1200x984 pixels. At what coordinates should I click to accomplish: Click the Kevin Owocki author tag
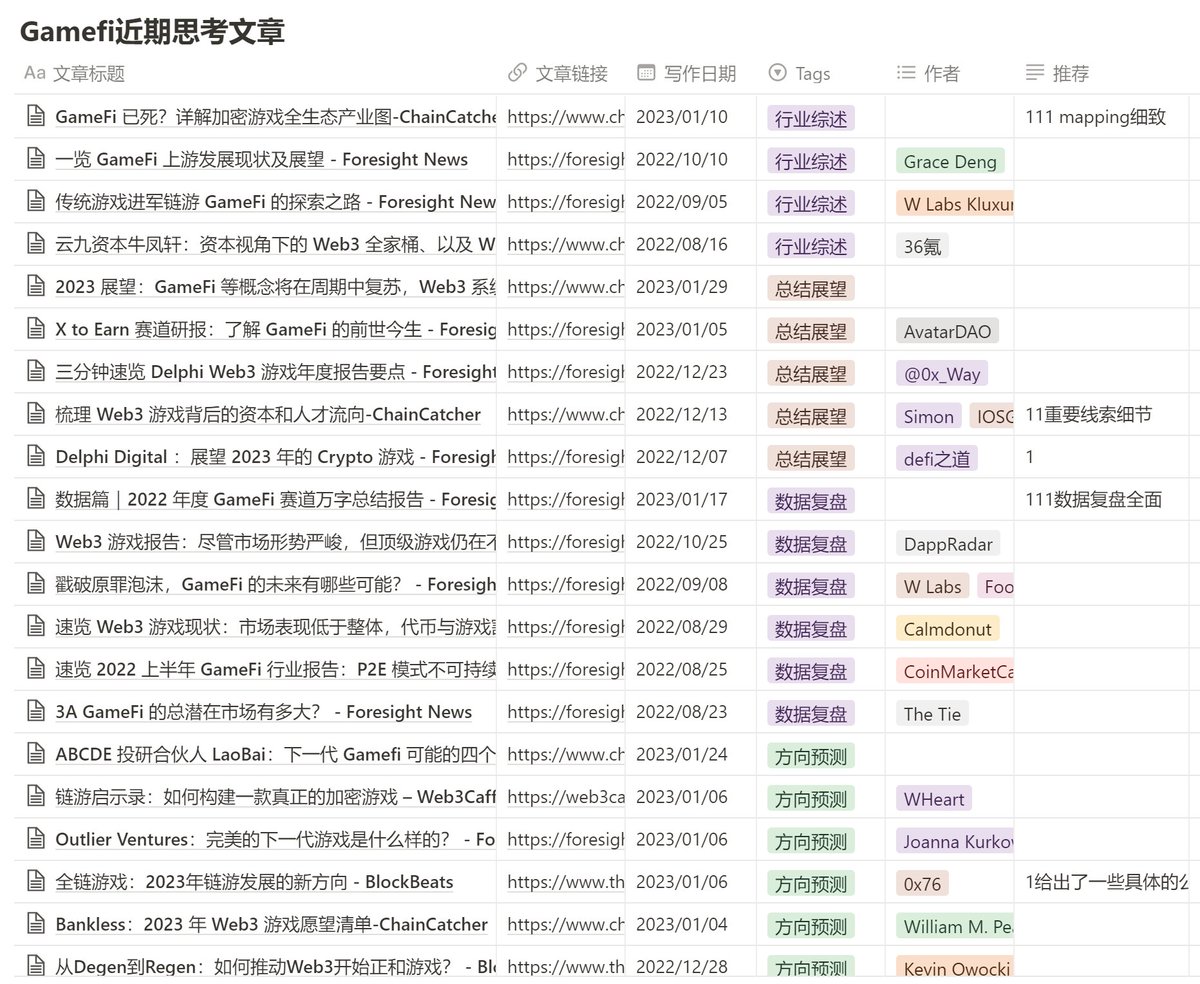point(955,968)
